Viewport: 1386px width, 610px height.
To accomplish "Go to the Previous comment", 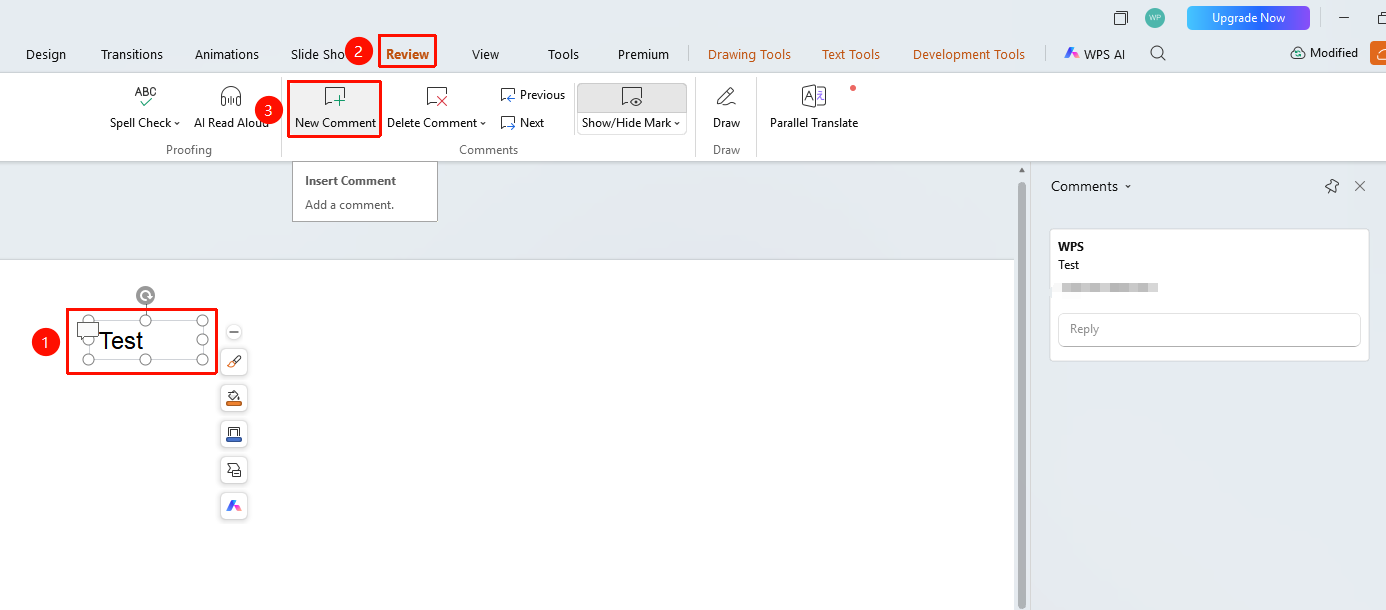I will pyautogui.click(x=533, y=95).
